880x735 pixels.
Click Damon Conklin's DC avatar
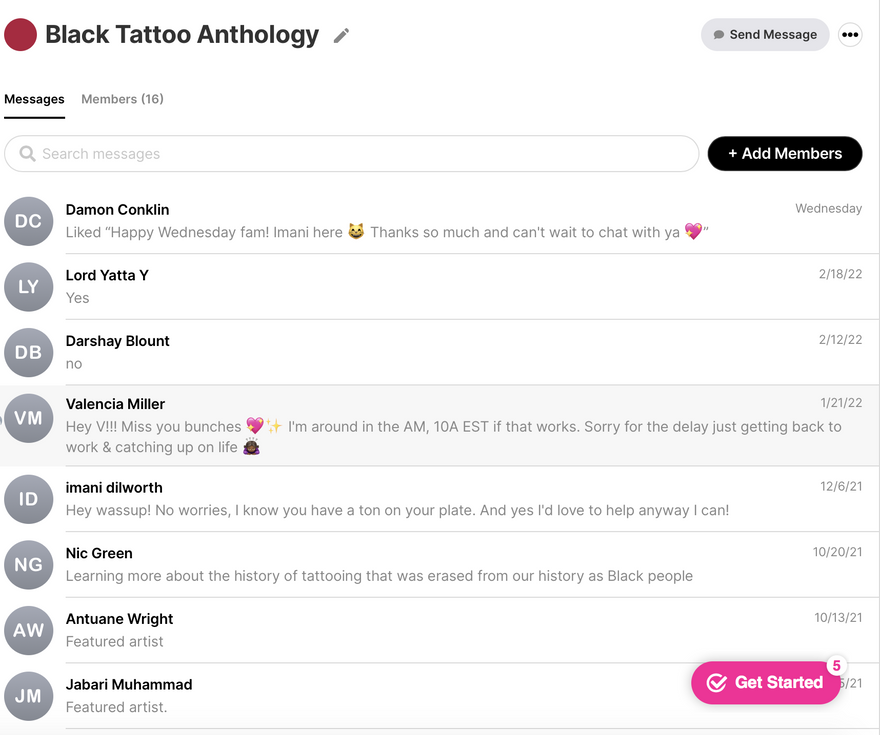29,221
